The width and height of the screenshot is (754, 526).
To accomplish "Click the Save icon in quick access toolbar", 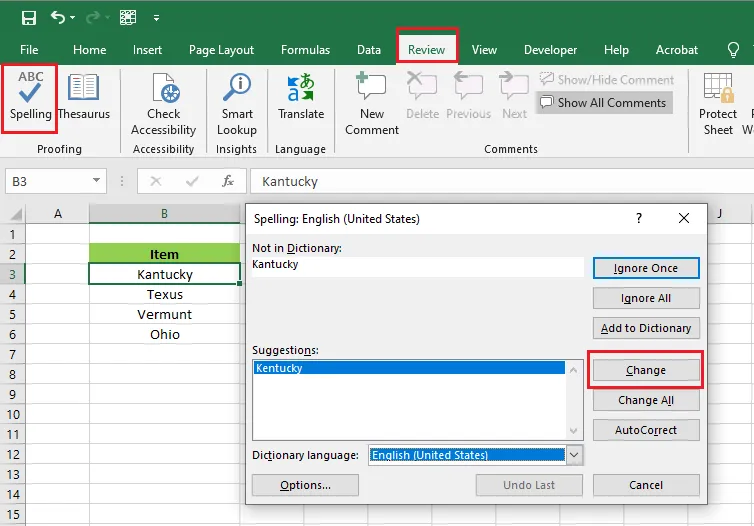I will (29, 18).
